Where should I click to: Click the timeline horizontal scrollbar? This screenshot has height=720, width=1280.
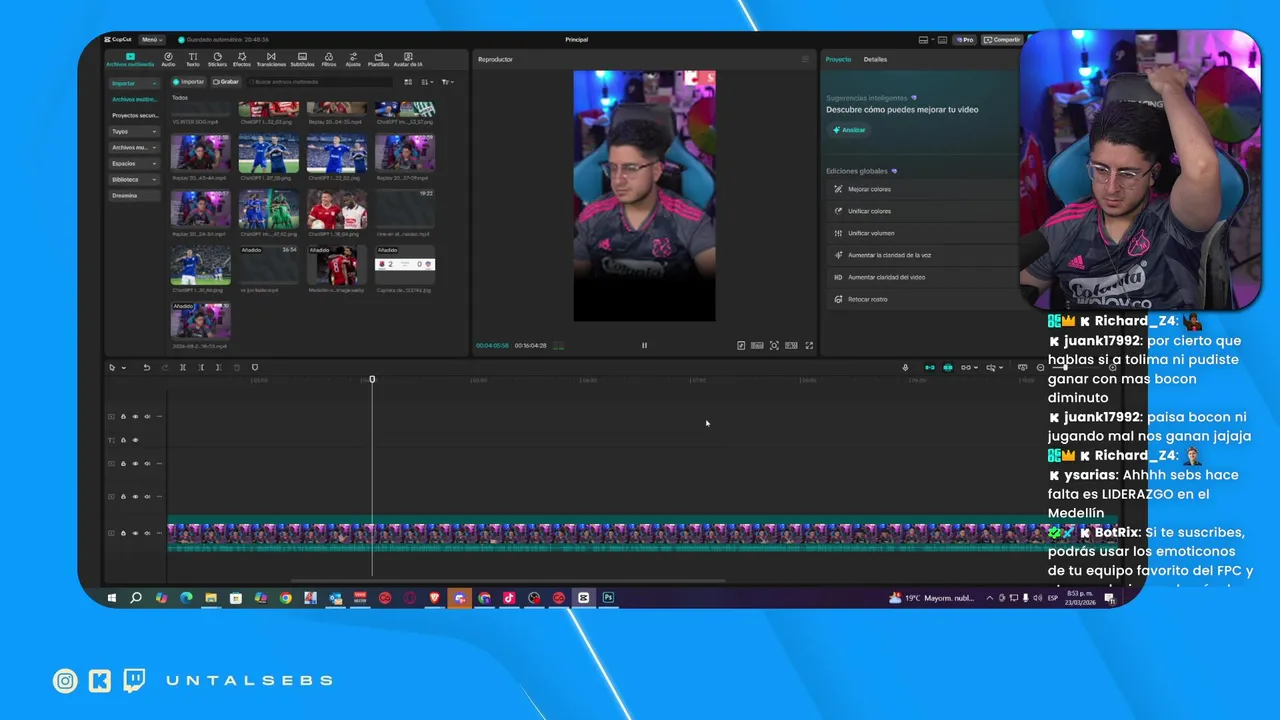point(508,580)
